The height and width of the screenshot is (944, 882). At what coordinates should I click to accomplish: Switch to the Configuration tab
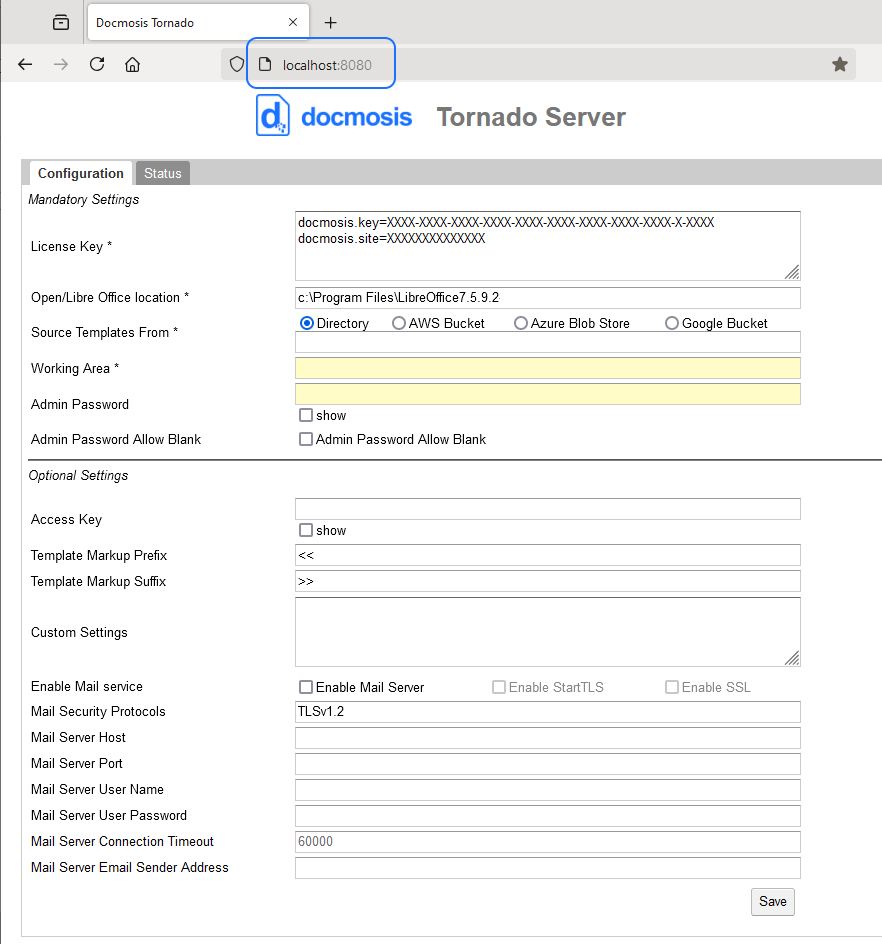click(81, 173)
